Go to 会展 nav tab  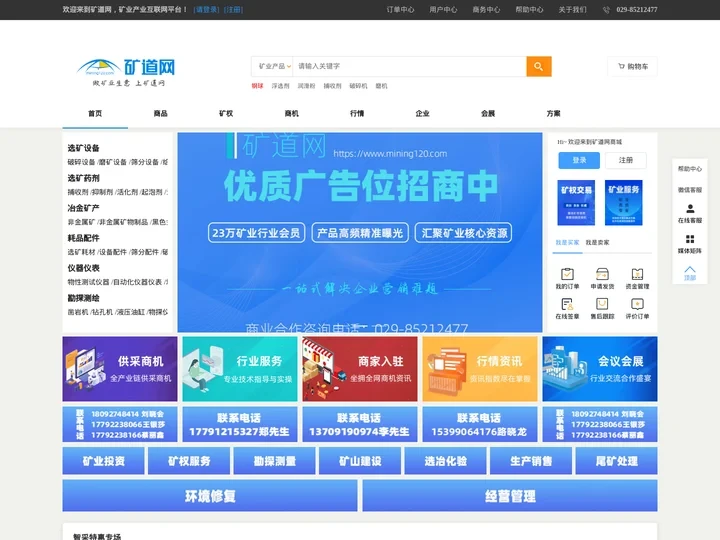point(488,113)
